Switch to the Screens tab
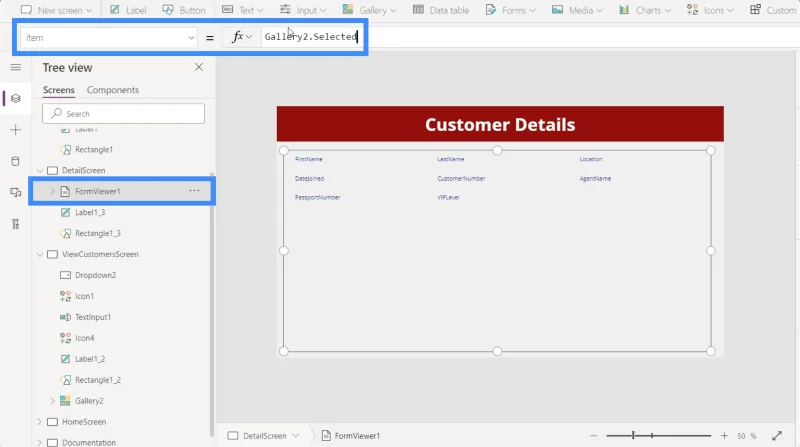The width and height of the screenshot is (800, 447). pos(59,90)
